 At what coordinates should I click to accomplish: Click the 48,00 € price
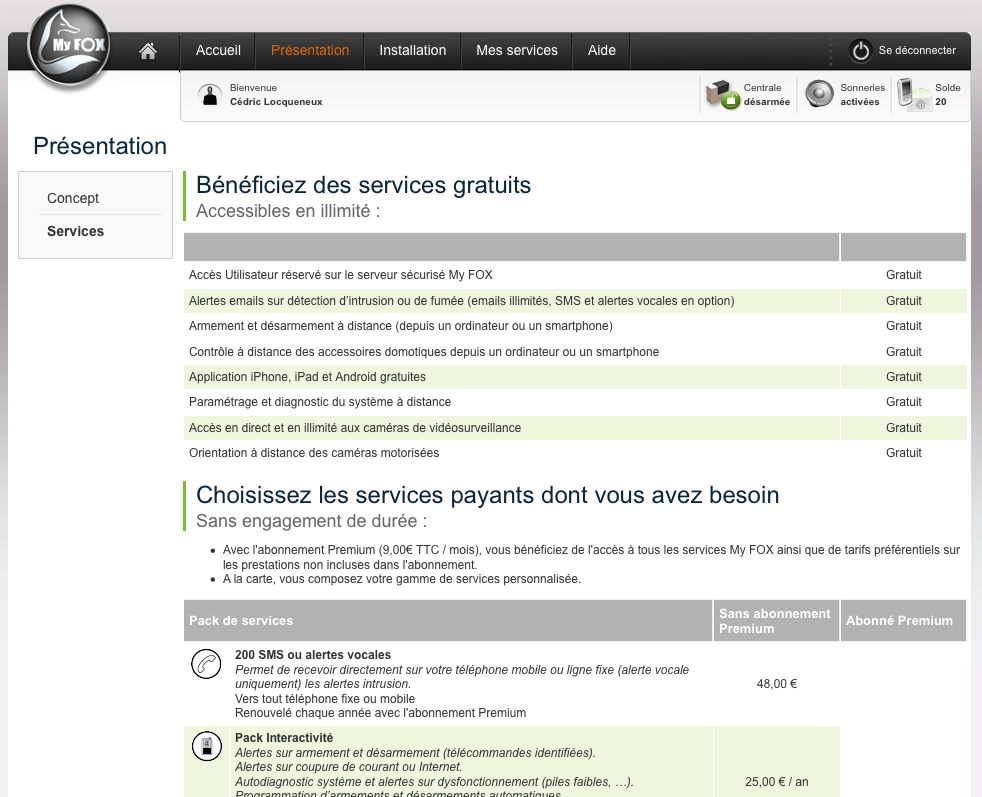[777, 684]
